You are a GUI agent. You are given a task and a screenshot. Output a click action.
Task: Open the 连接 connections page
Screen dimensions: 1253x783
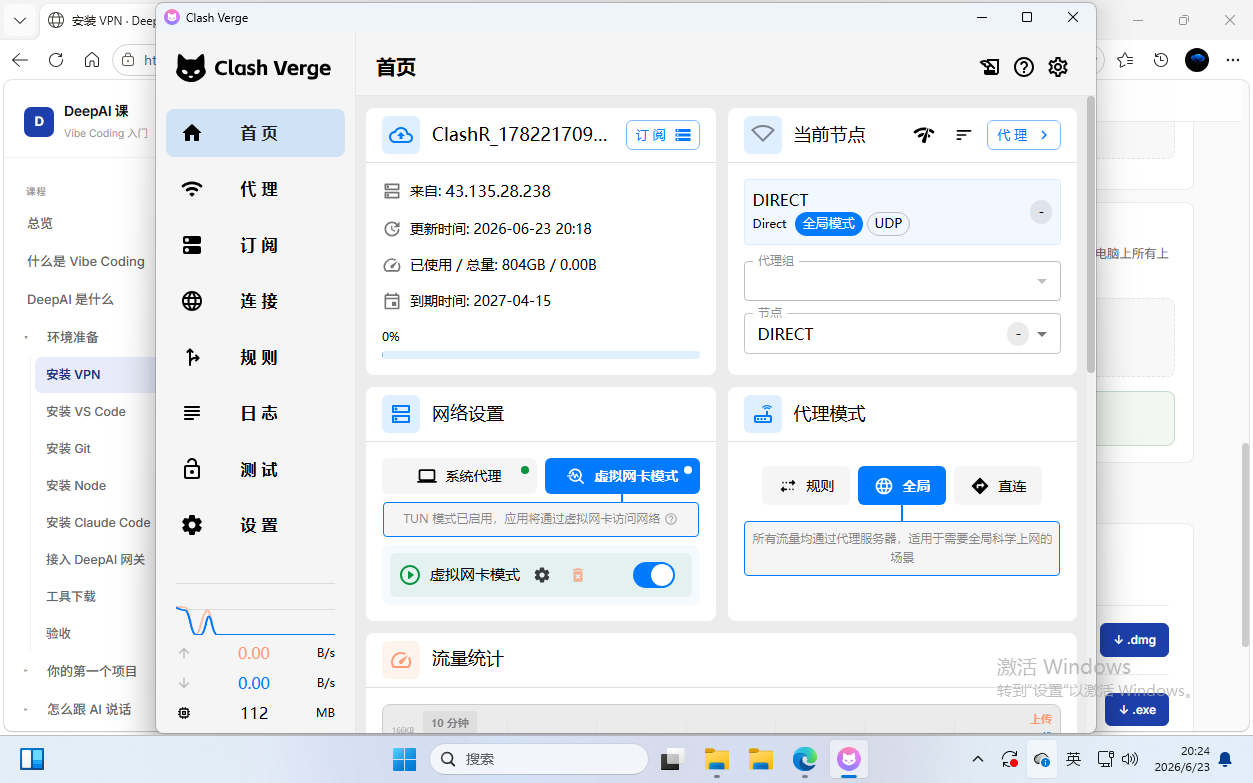point(255,301)
